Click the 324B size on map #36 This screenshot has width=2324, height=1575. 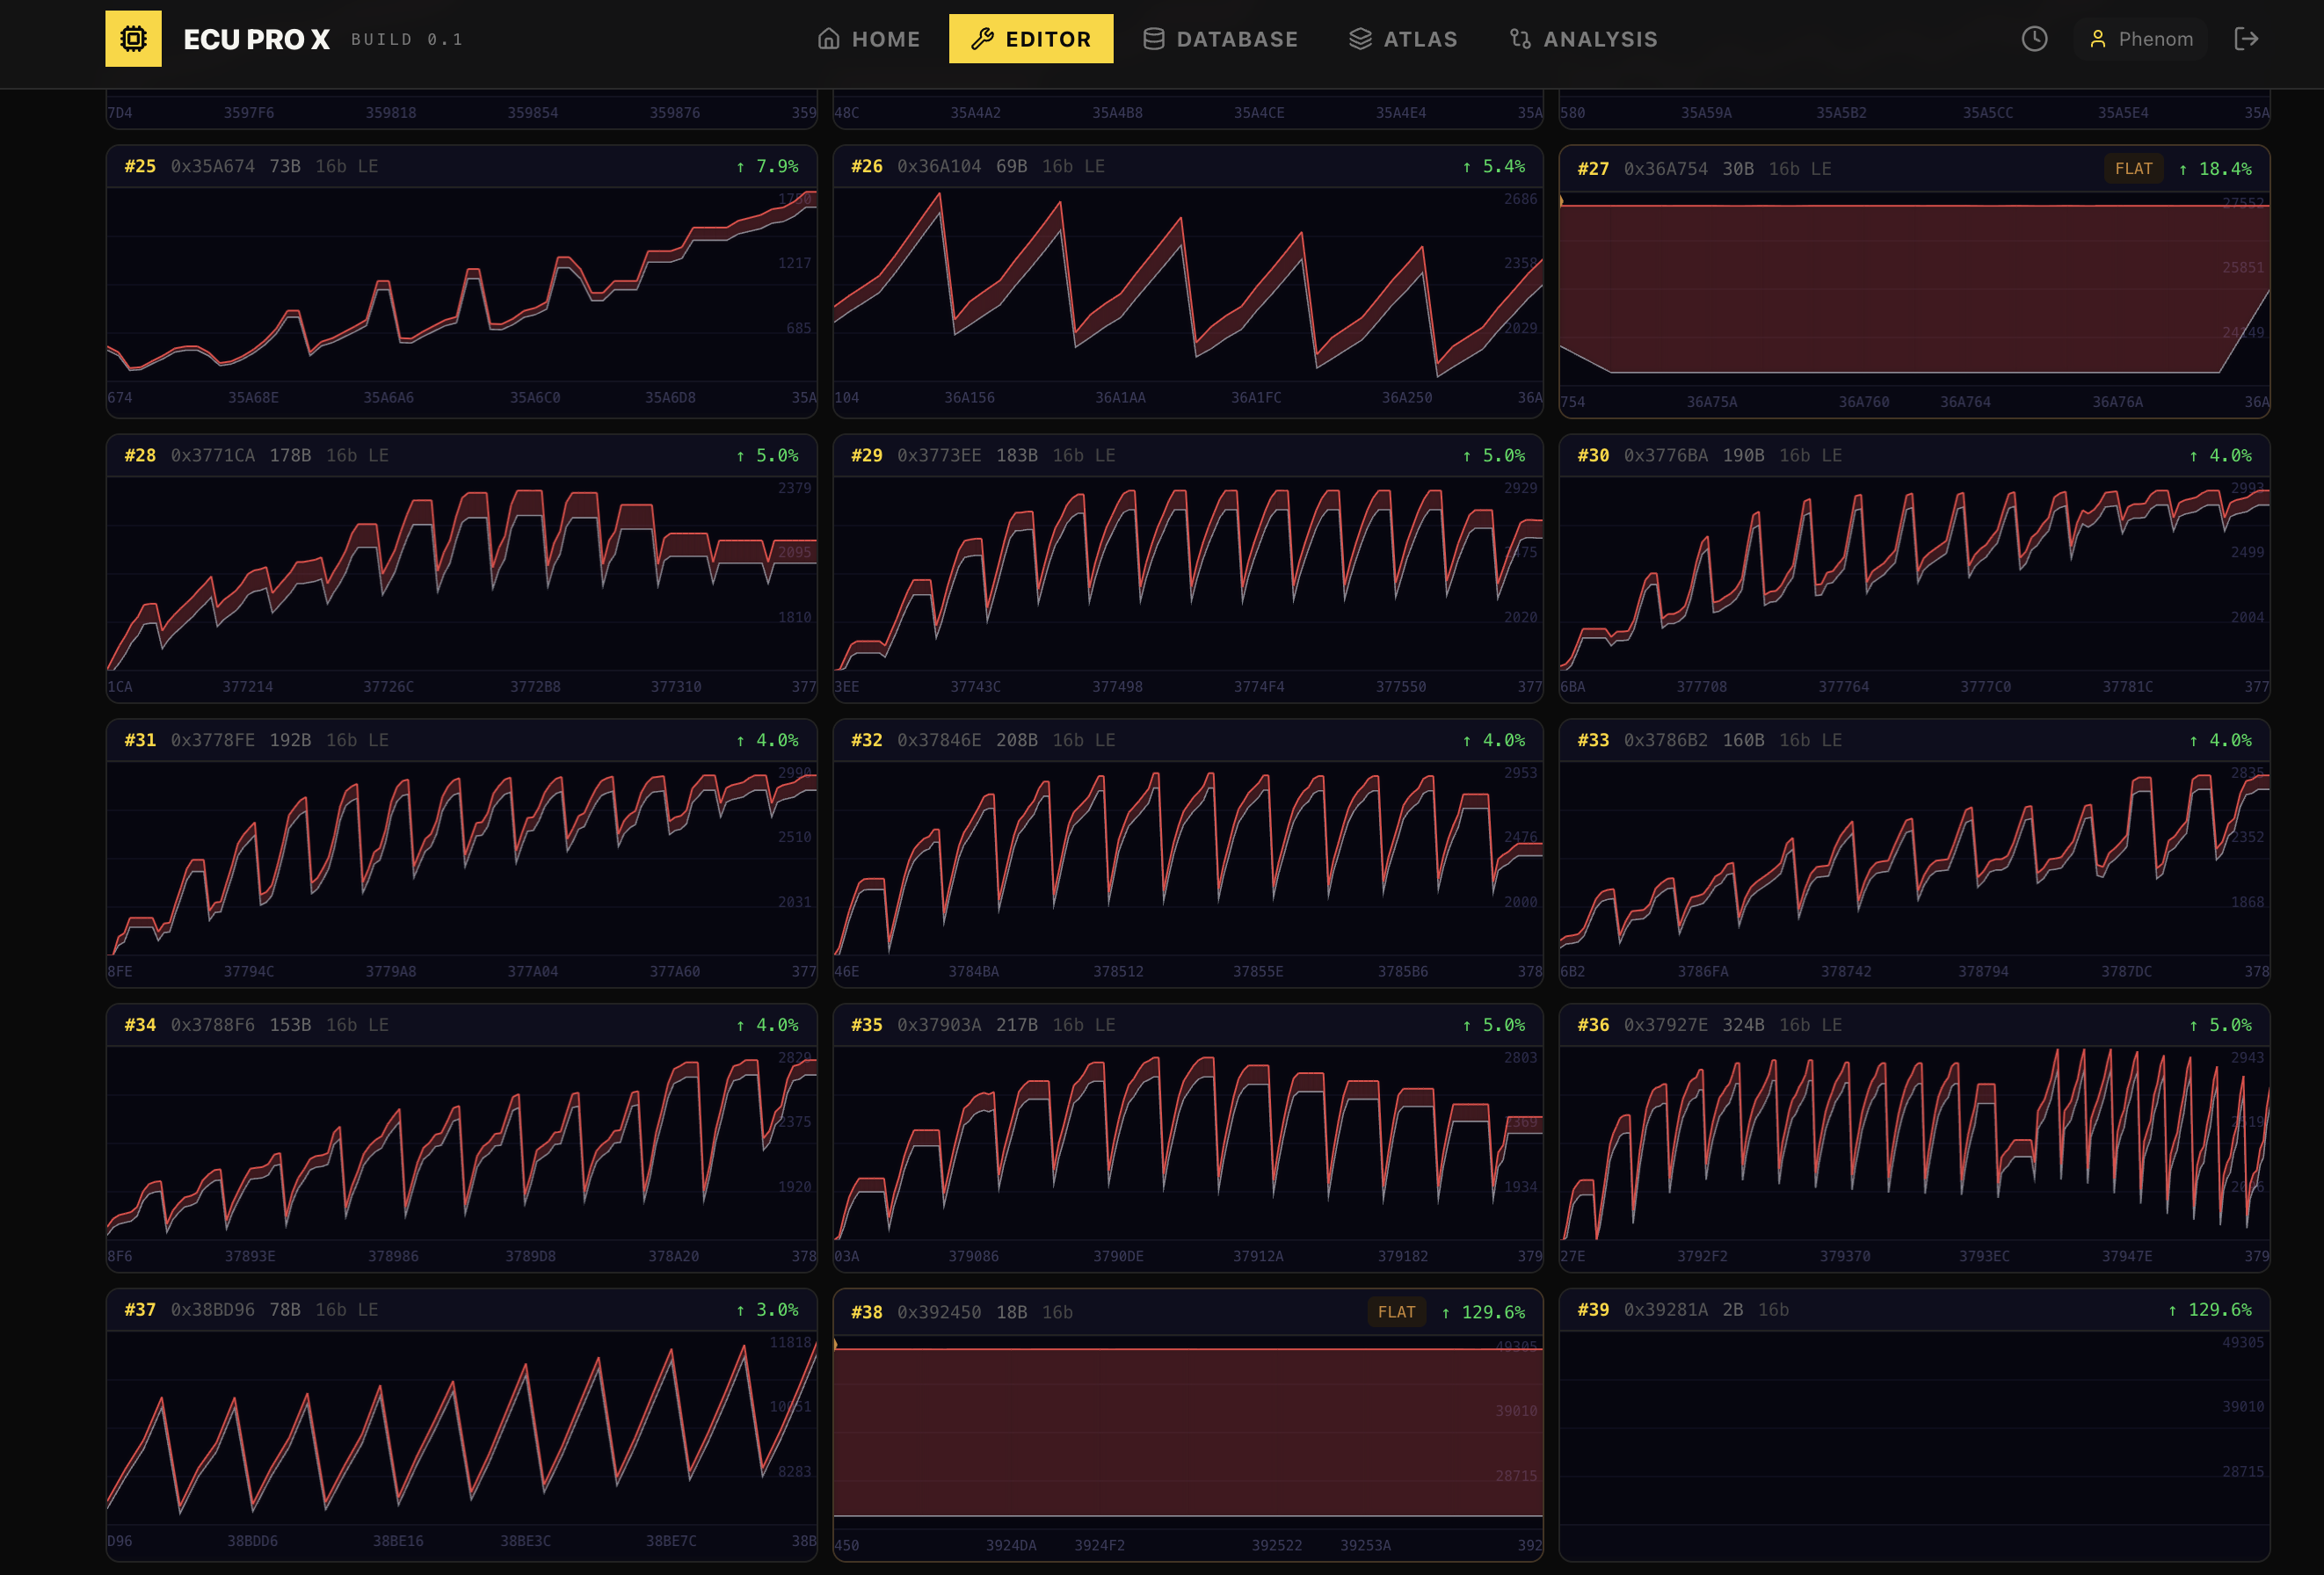(1743, 1025)
